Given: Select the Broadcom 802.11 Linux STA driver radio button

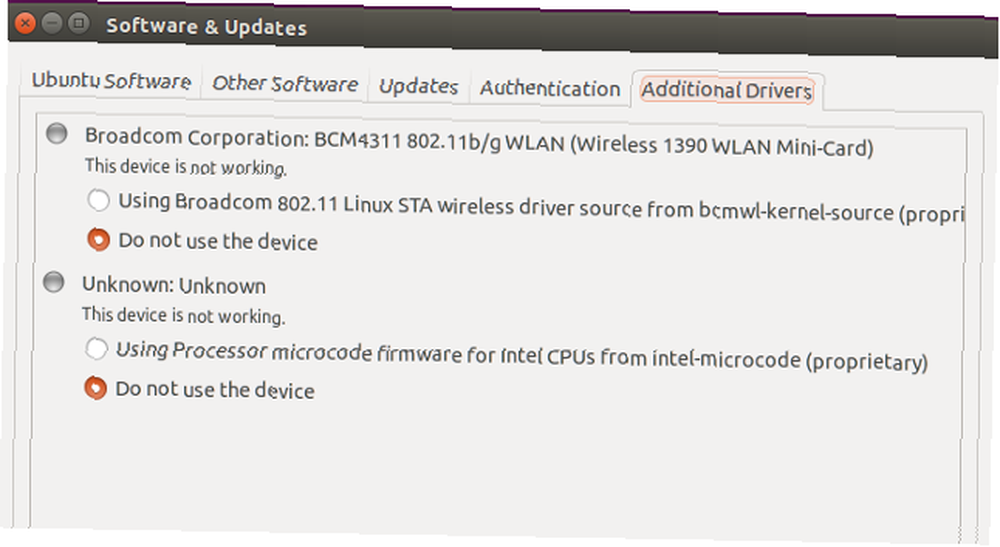Looking at the screenshot, I should 98,200.
